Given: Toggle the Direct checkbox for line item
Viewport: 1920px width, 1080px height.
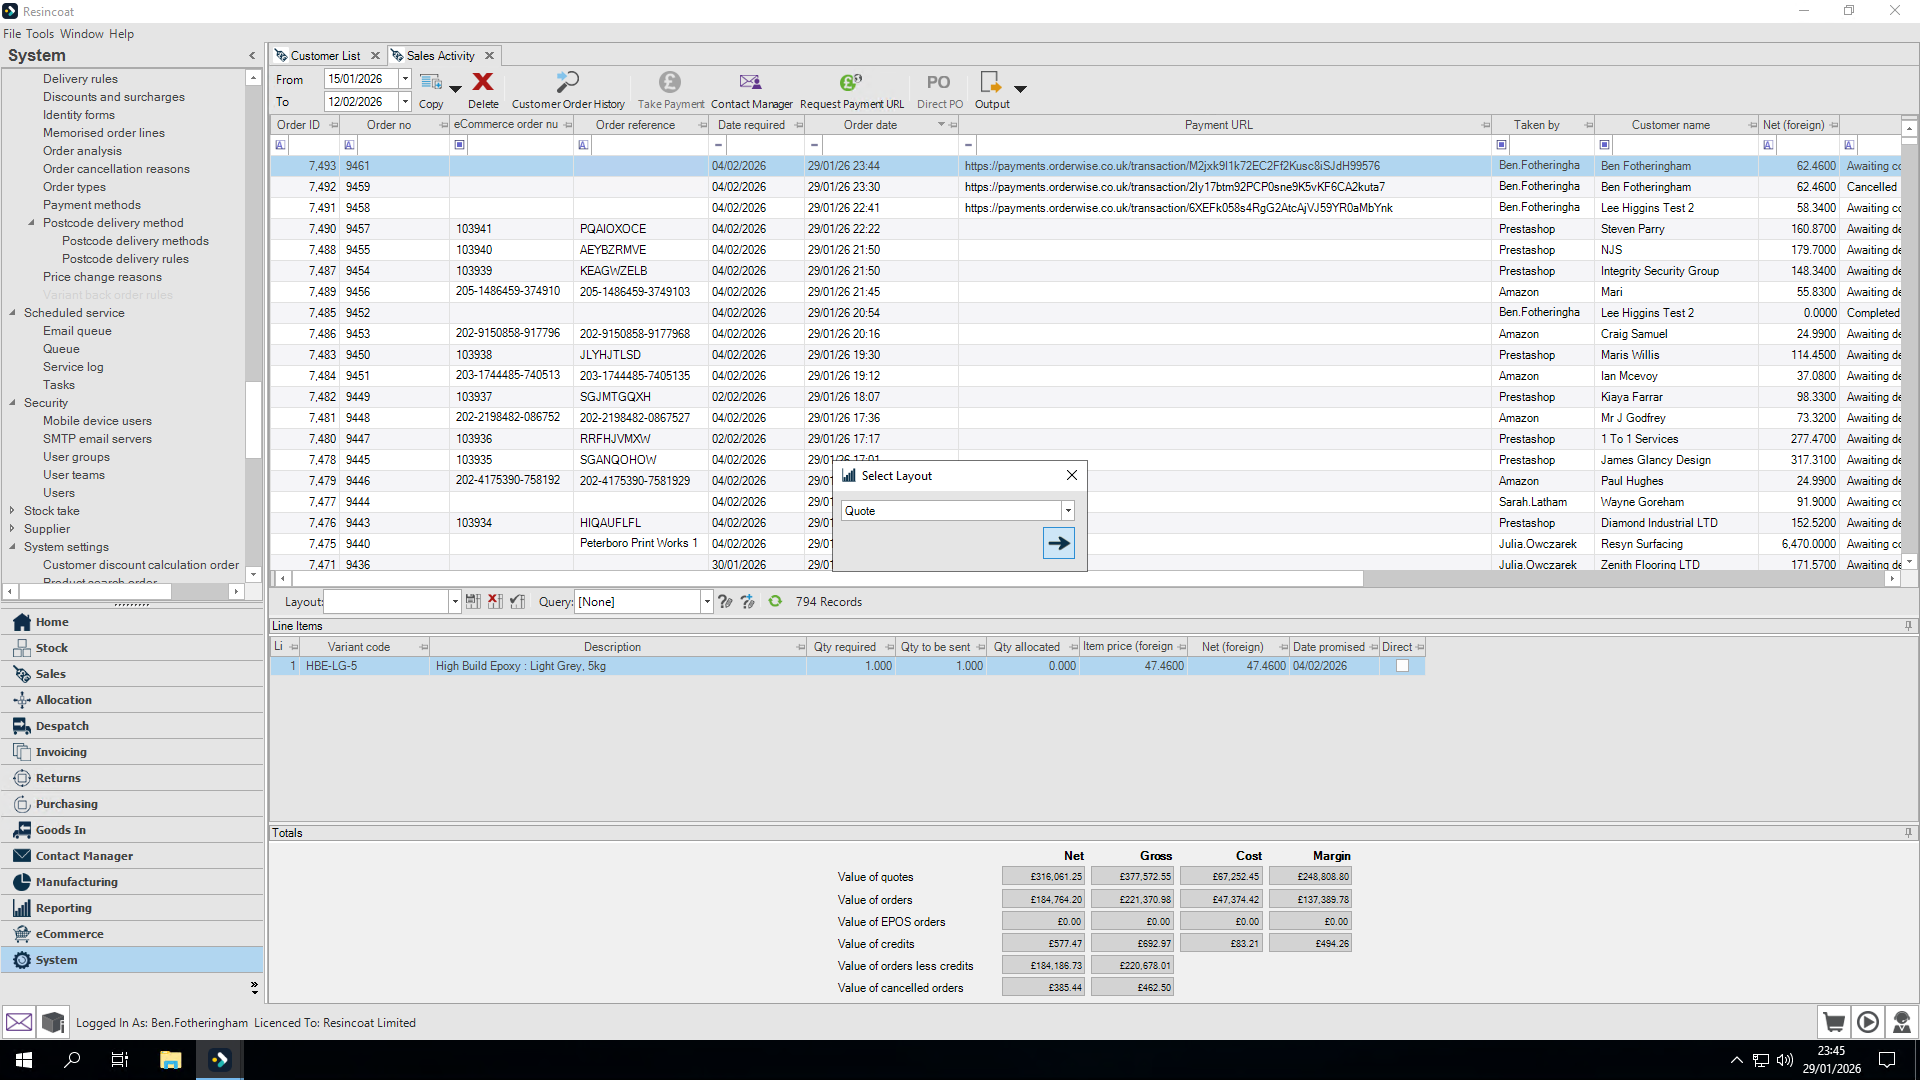Looking at the screenshot, I should [1402, 666].
